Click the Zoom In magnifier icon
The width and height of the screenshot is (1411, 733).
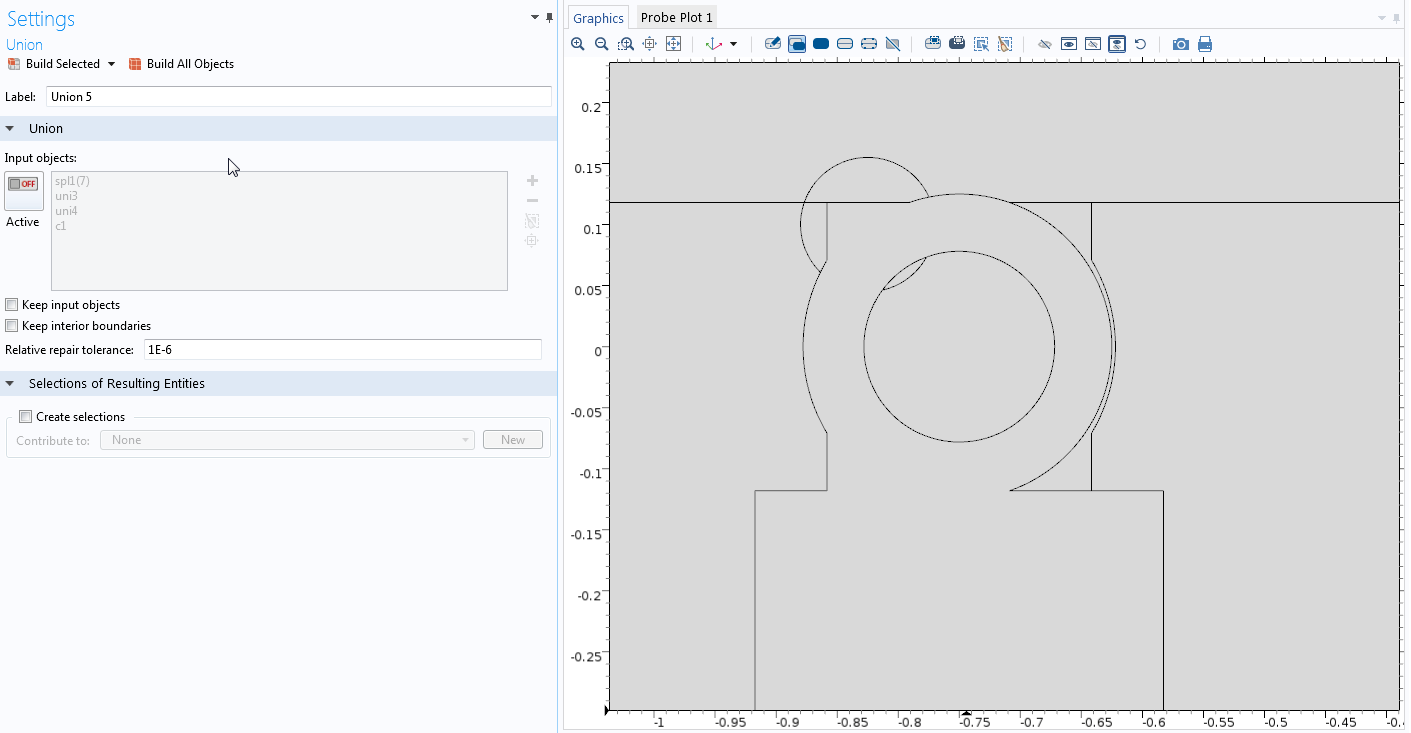pos(578,44)
